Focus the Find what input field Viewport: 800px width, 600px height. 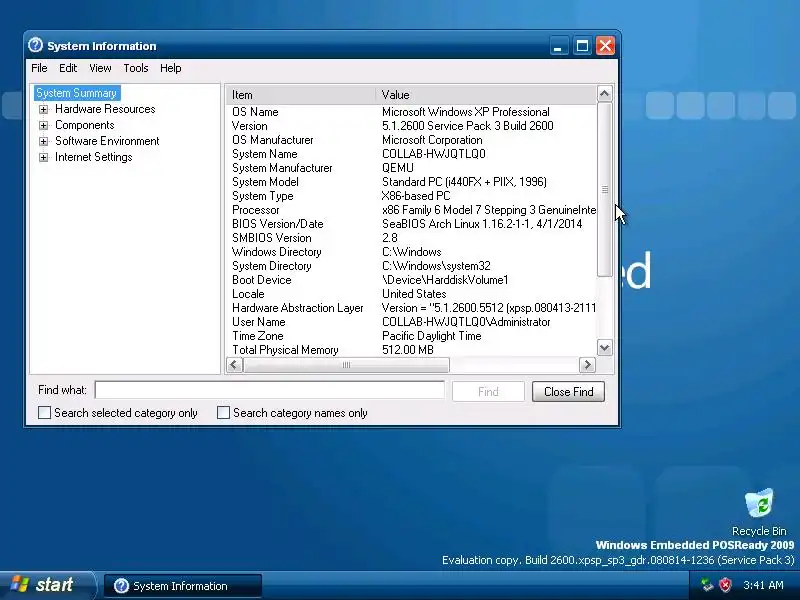click(269, 390)
